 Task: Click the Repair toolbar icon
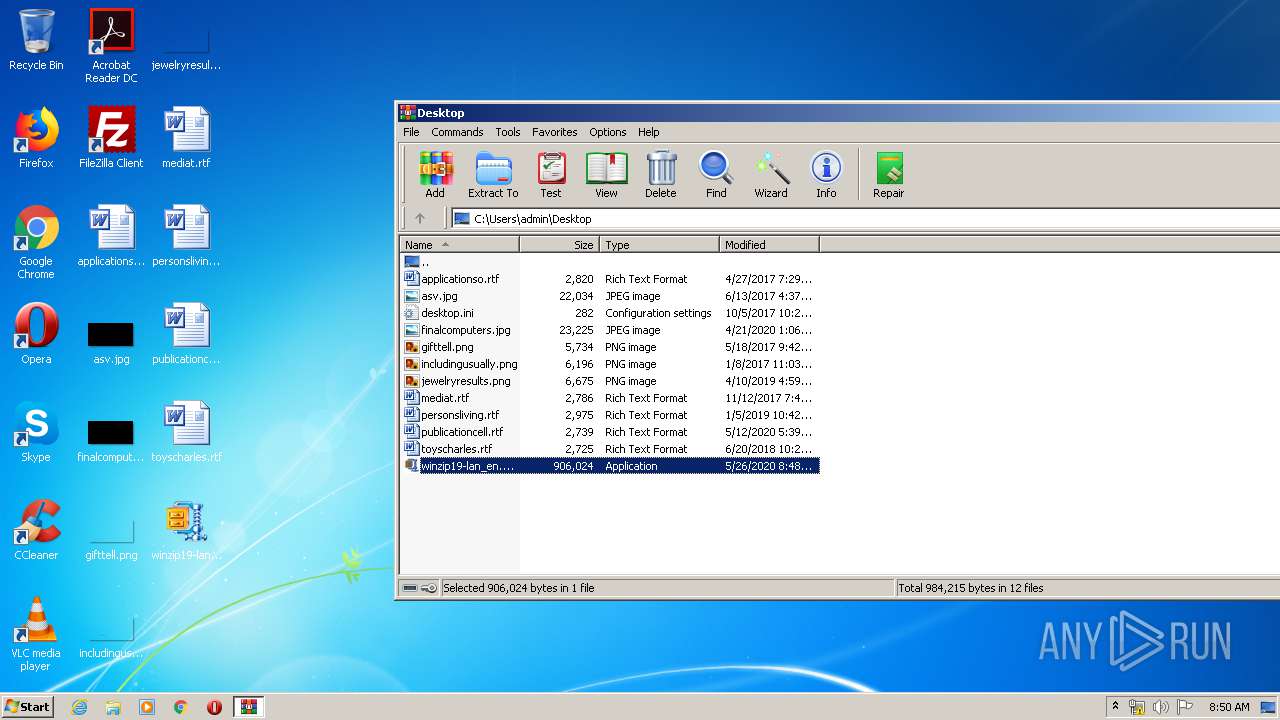[x=888, y=175]
